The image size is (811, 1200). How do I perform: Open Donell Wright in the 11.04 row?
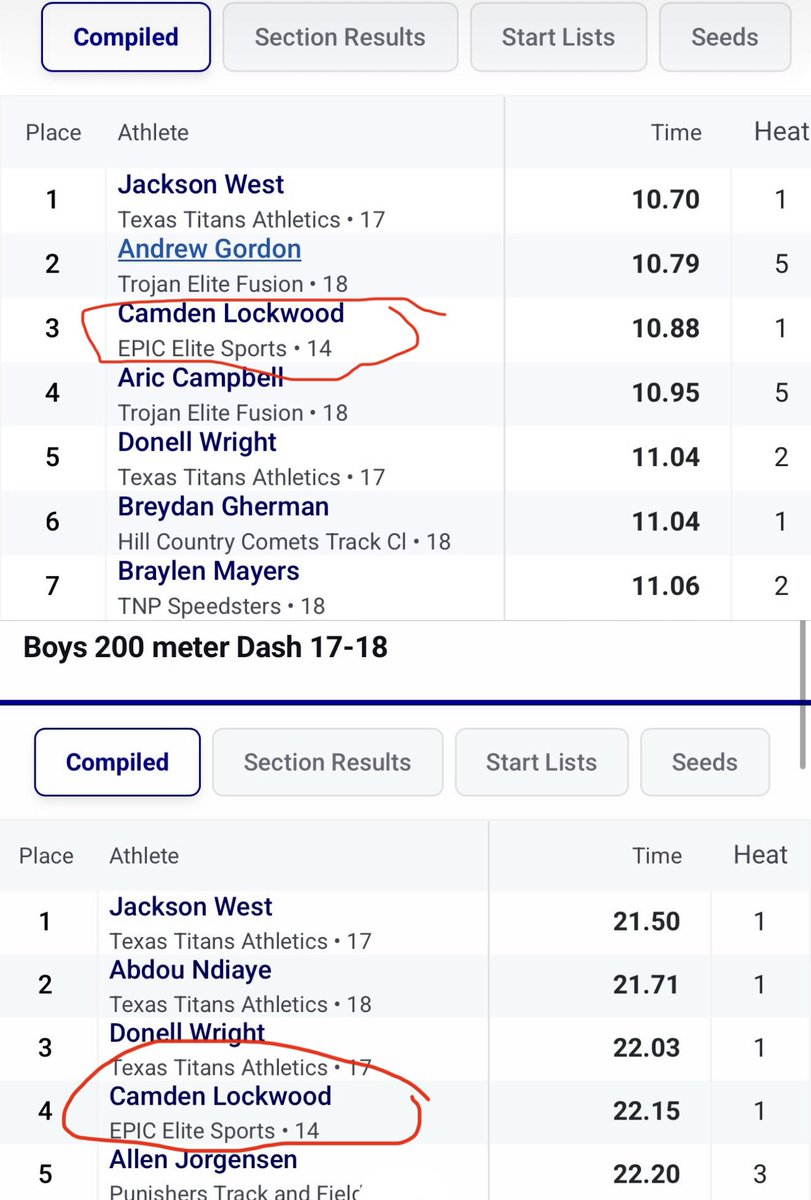coord(197,442)
